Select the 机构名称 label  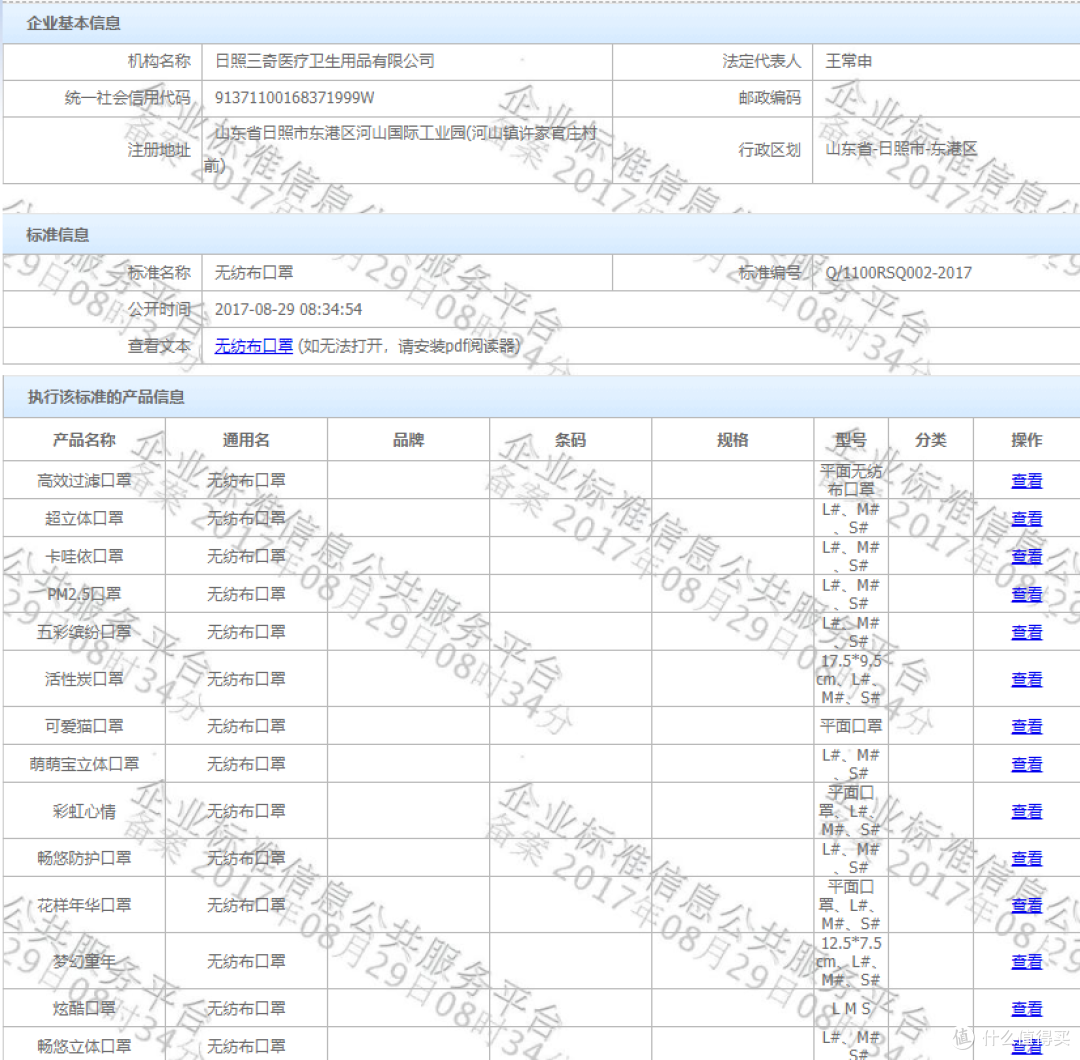click(x=159, y=61)
